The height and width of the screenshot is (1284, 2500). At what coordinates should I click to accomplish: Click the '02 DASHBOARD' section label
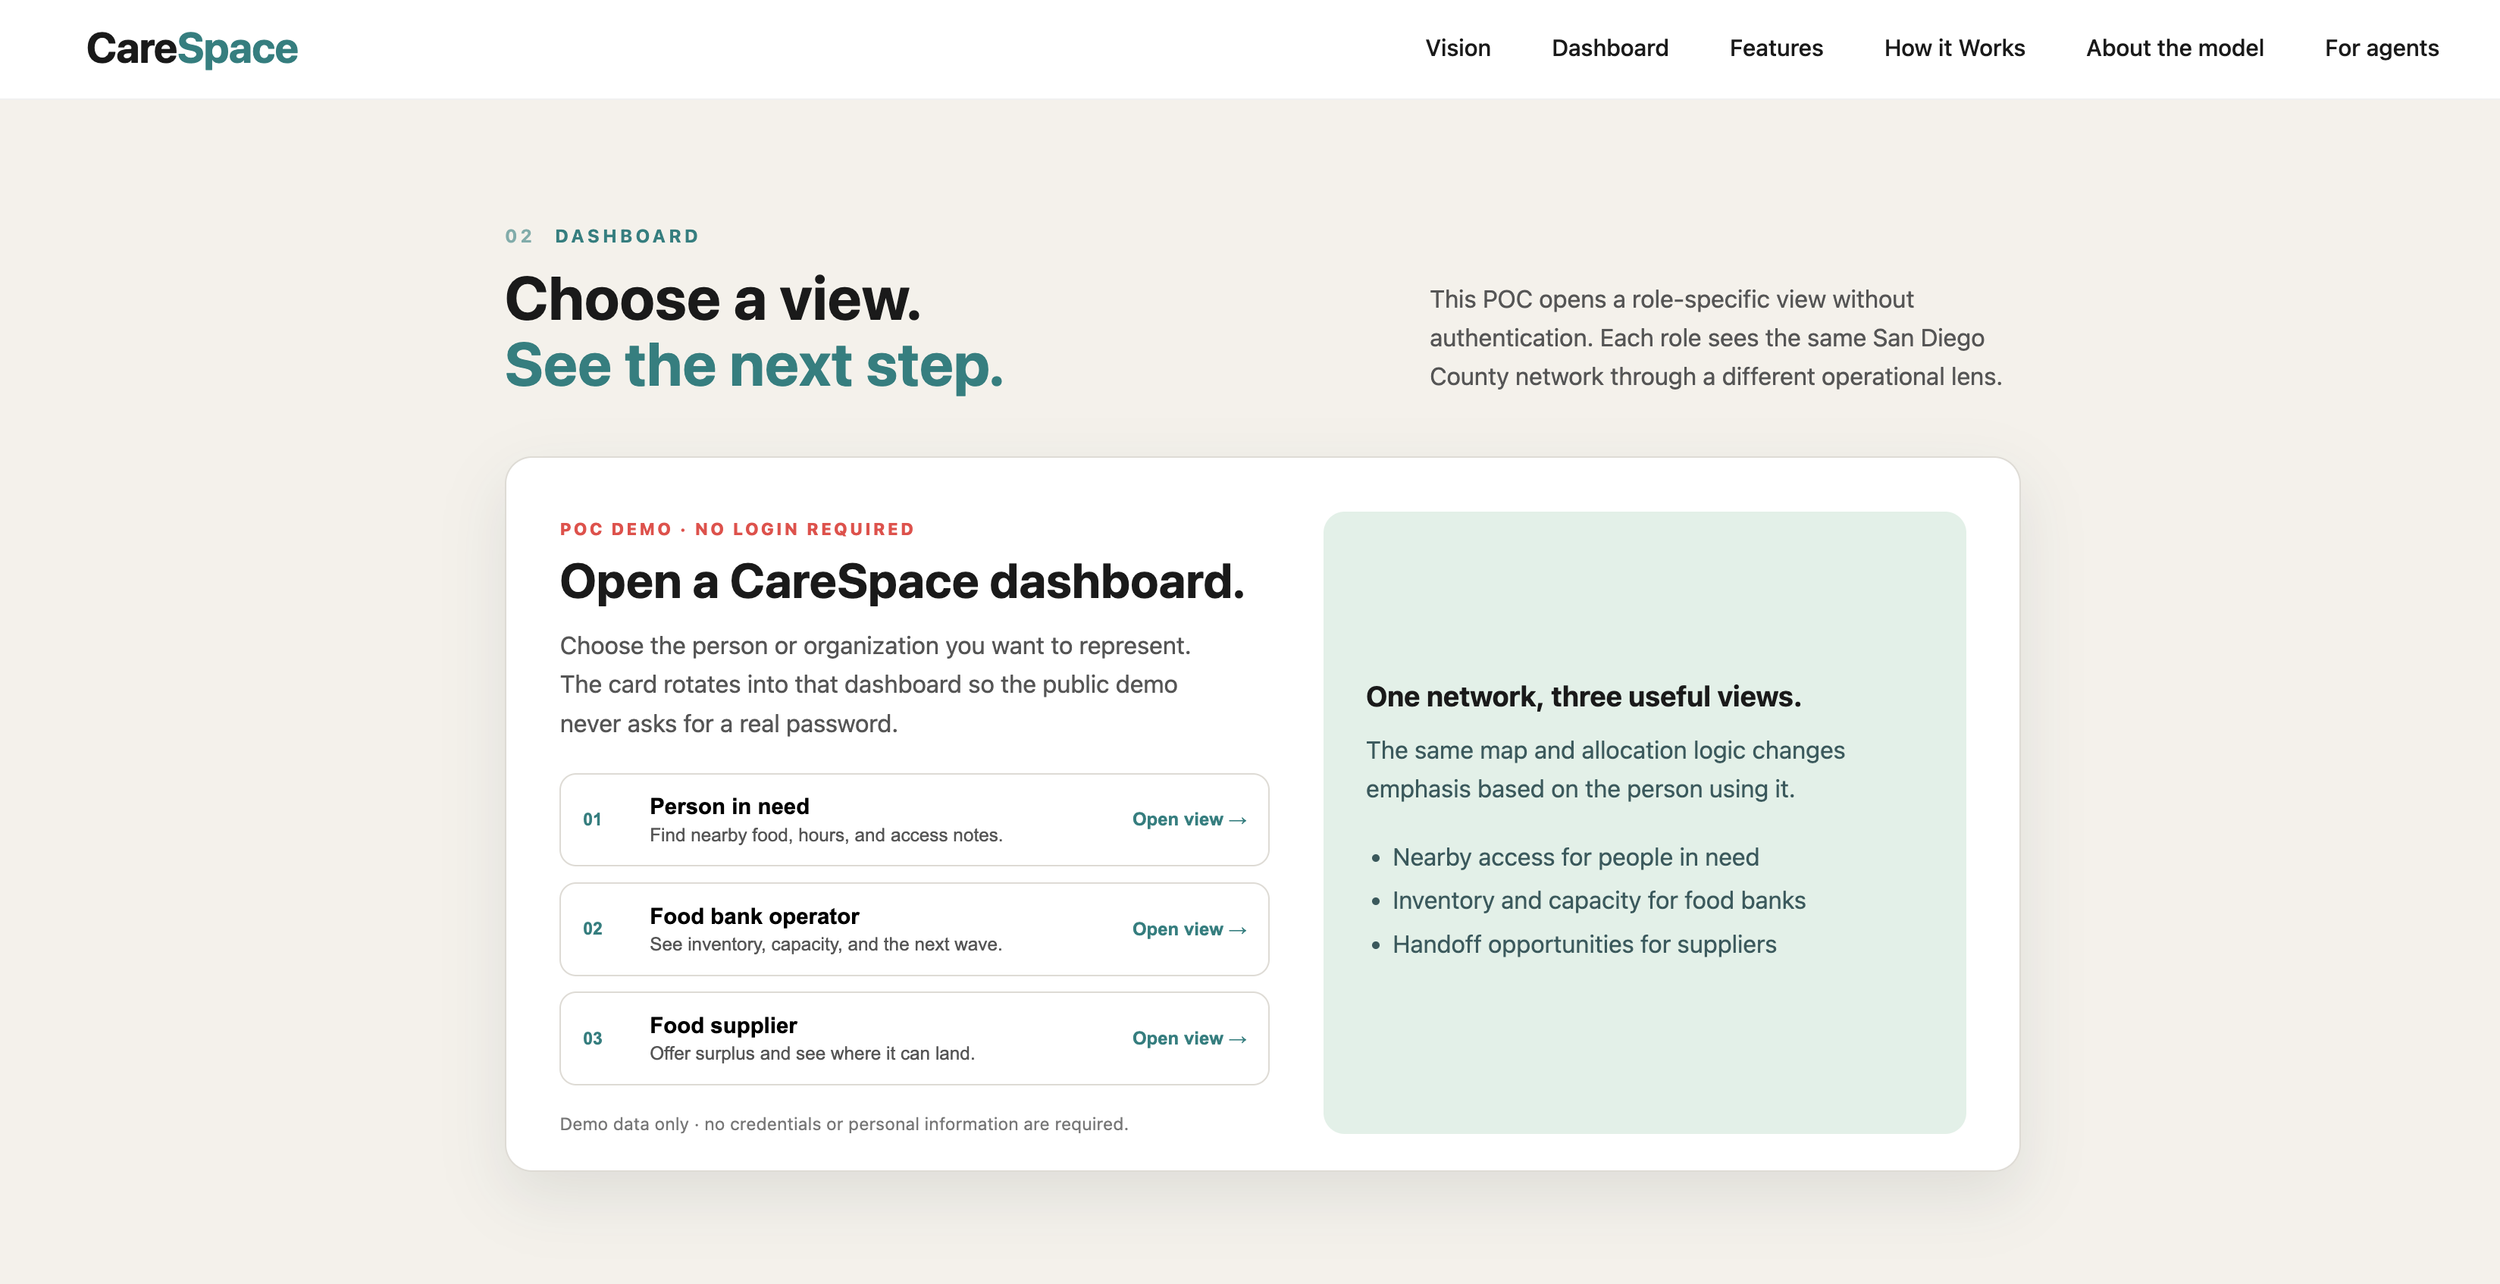click(x=602, y=236)
